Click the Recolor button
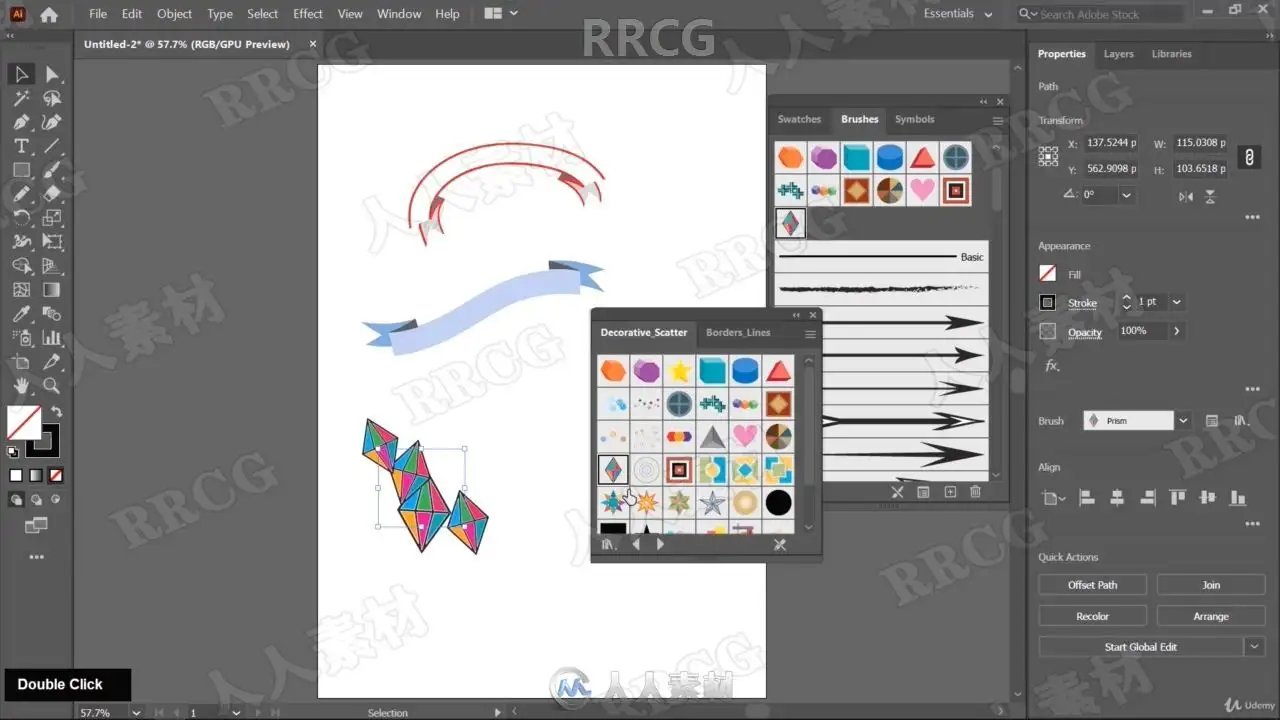The height and width of the screenshot is (720, 1280). pos(1093,616)
